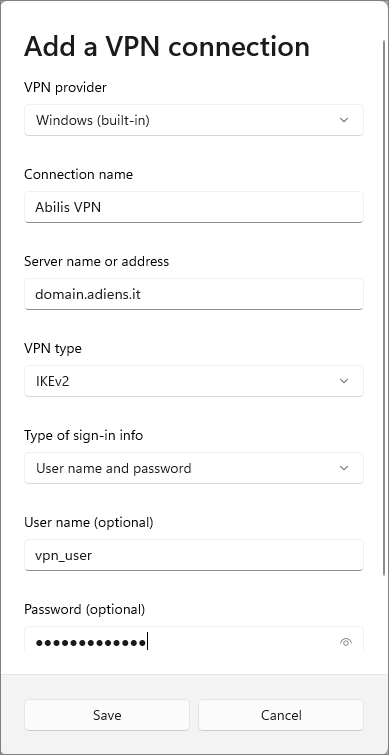This screenshot has height=755, width=389.
Task: Click the chevron arrow in VPN provider box
Action: (x=344, y=120)
